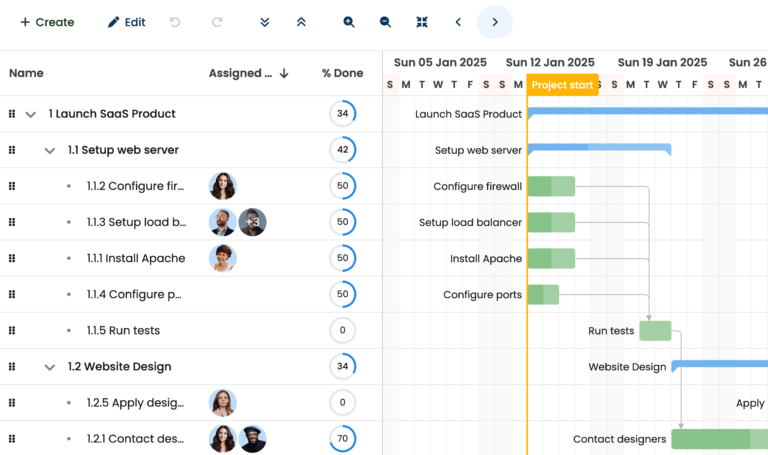The height and width of the screenshot is (455, 768).
Task: Collapse the 1 Launch SaaS Product row
Action: (x=31, y=114)
